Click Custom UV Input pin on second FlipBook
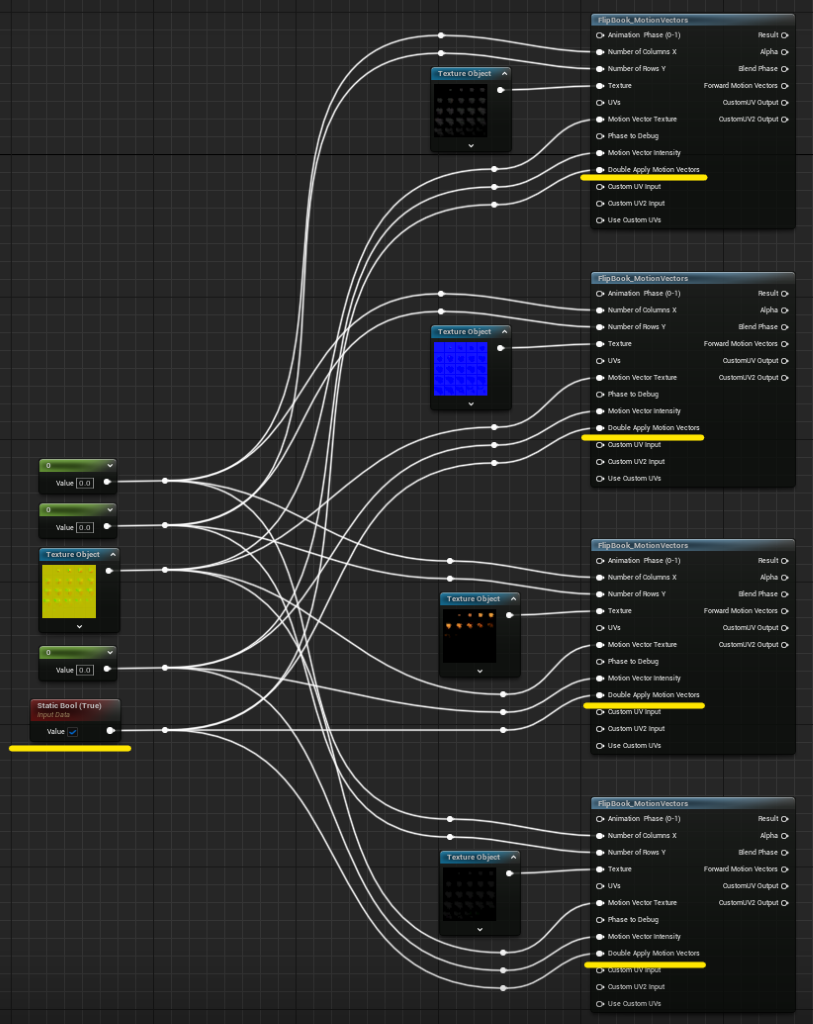The width and height of the screenshot is (813, 1024). coord(600,445)
